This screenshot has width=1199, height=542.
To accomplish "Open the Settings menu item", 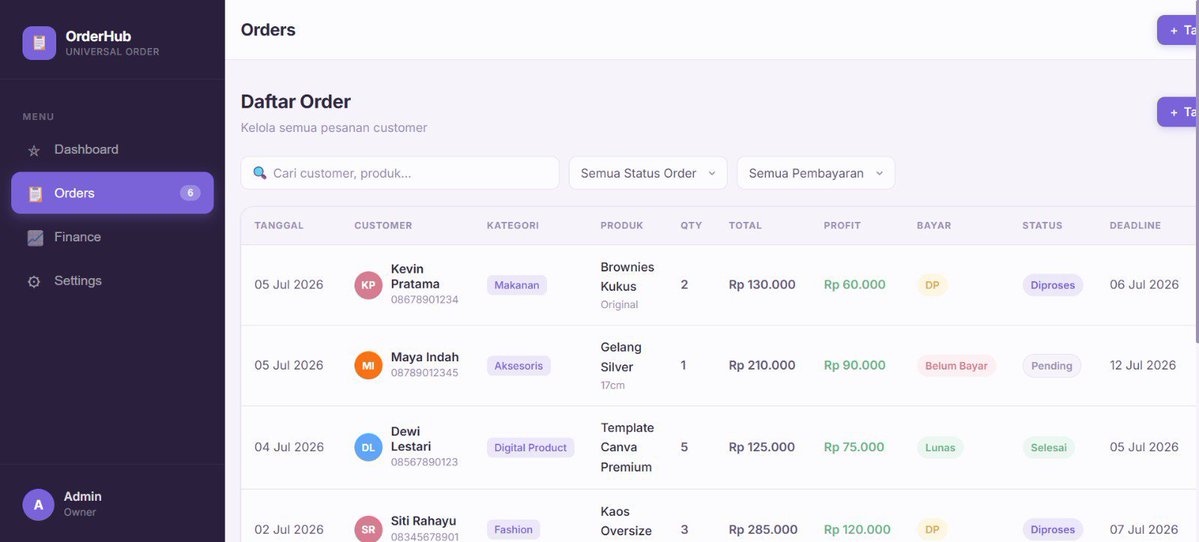I will pos(112,281).
